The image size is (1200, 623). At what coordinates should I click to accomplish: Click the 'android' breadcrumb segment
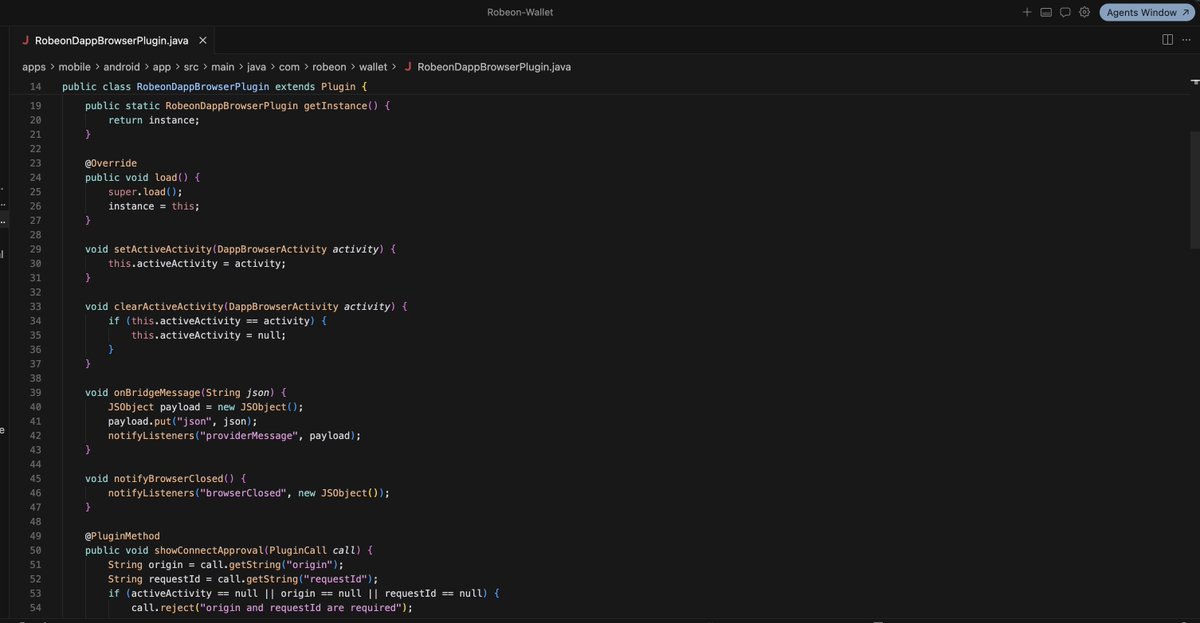(123, 67)
